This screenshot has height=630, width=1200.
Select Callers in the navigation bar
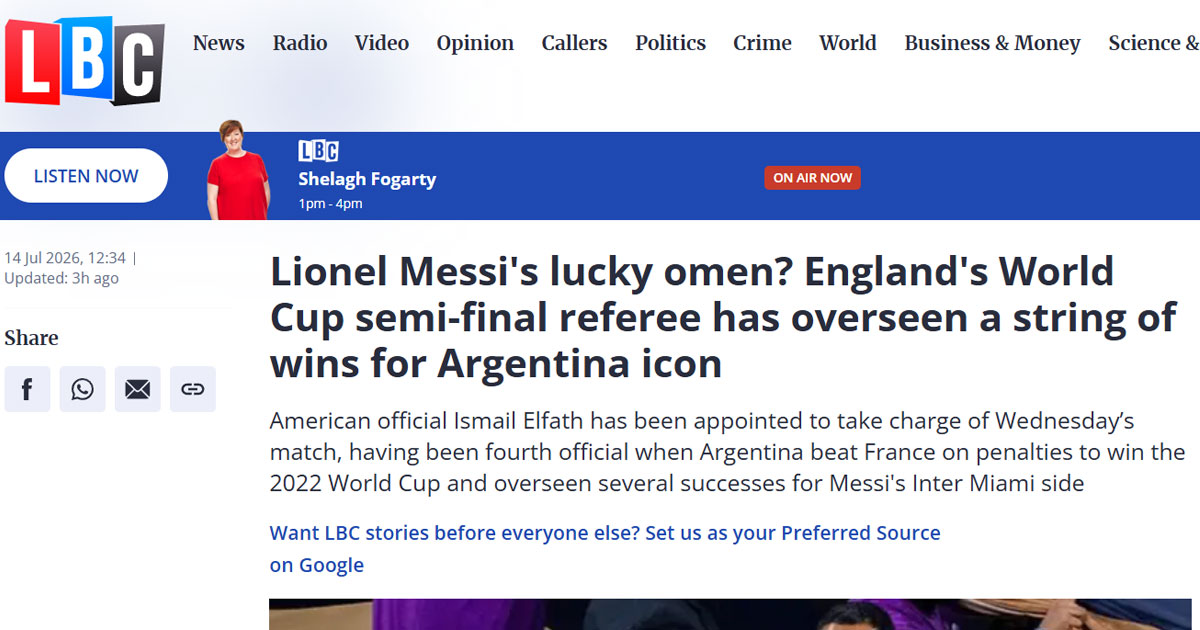click(574, 43)
